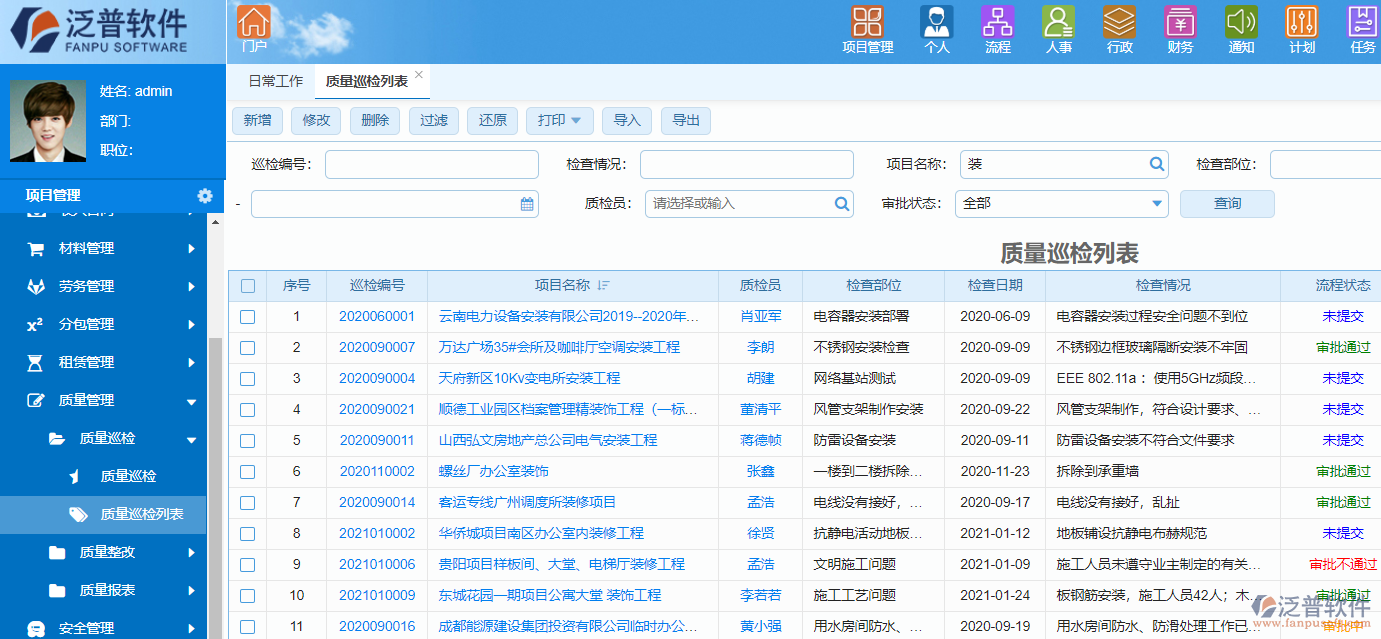1381x639 pixels.
Task: Check the row for 2020110002
Action: coord(248,472)
